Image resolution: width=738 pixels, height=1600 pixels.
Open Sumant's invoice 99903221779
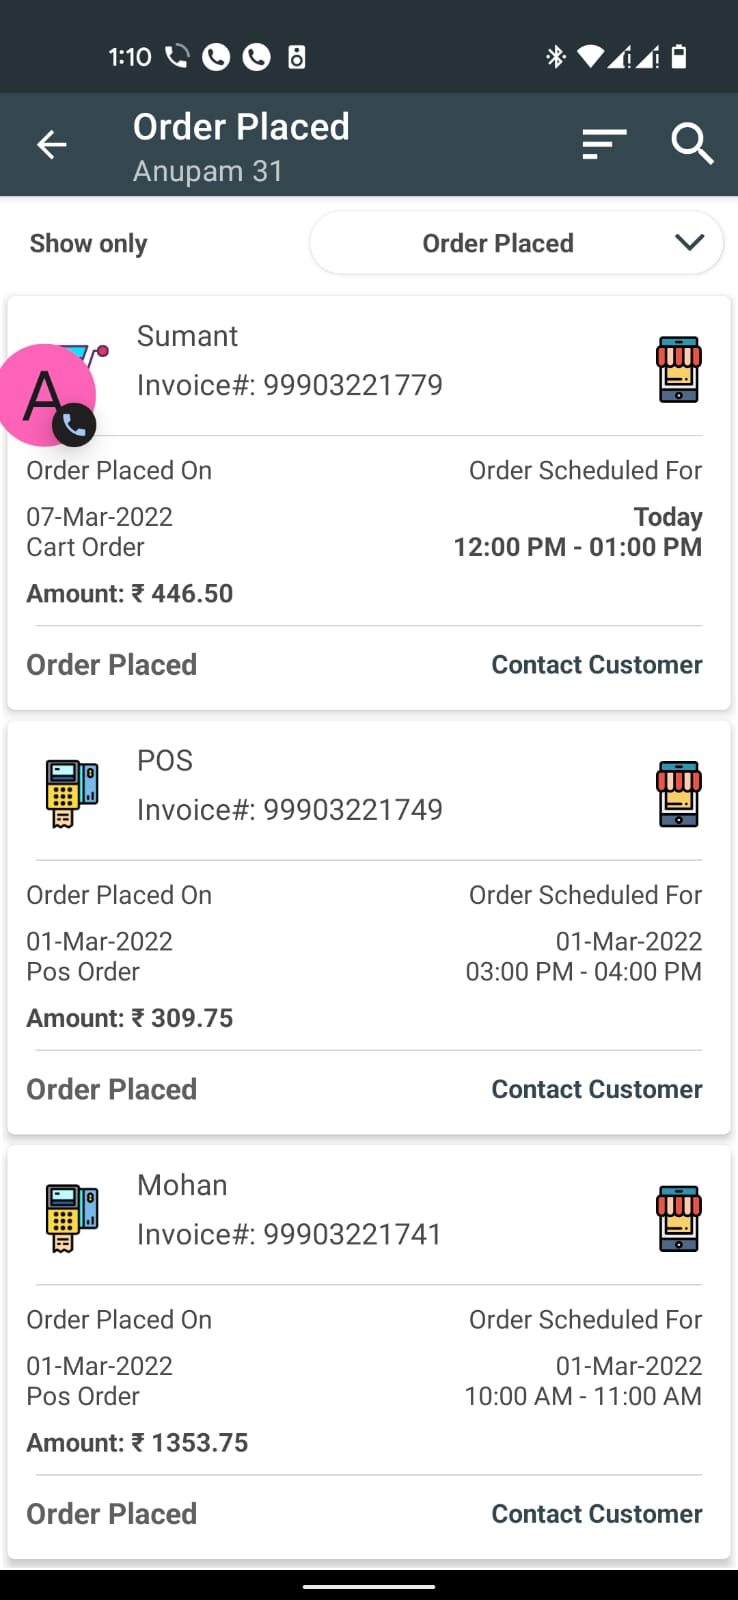click(289, 385)
